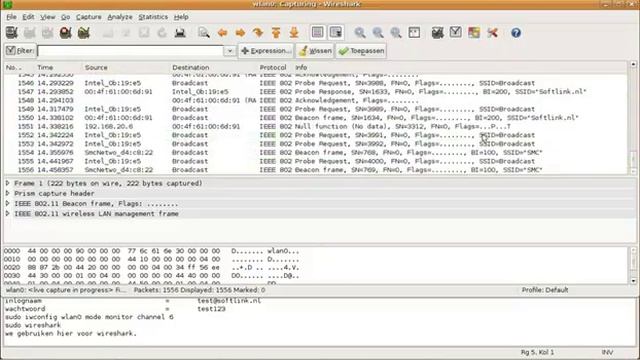The width and height of the screenshot is (640, 360).
Task: Expand wireless LAN management frame node
Action: tap(8, 213)
